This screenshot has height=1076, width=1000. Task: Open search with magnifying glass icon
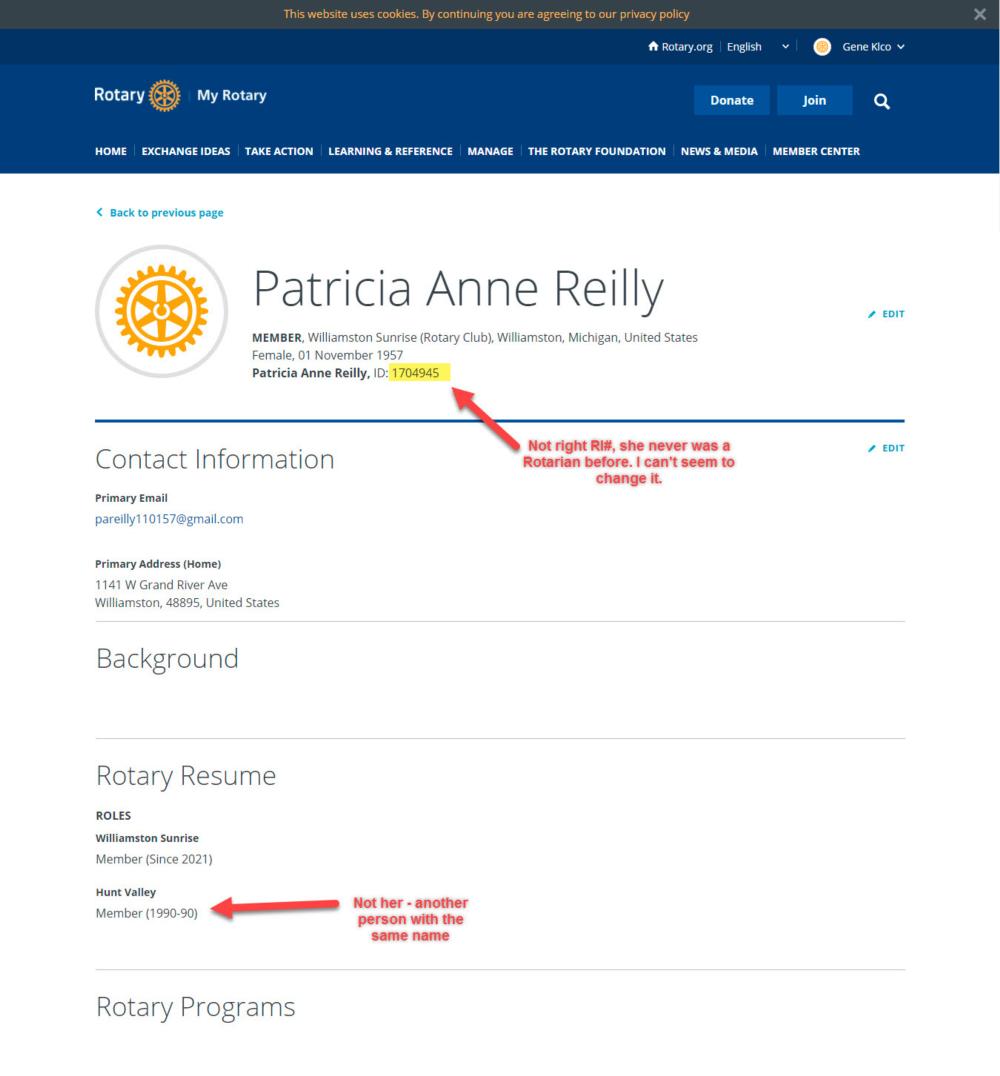click(x=881, y=102)
